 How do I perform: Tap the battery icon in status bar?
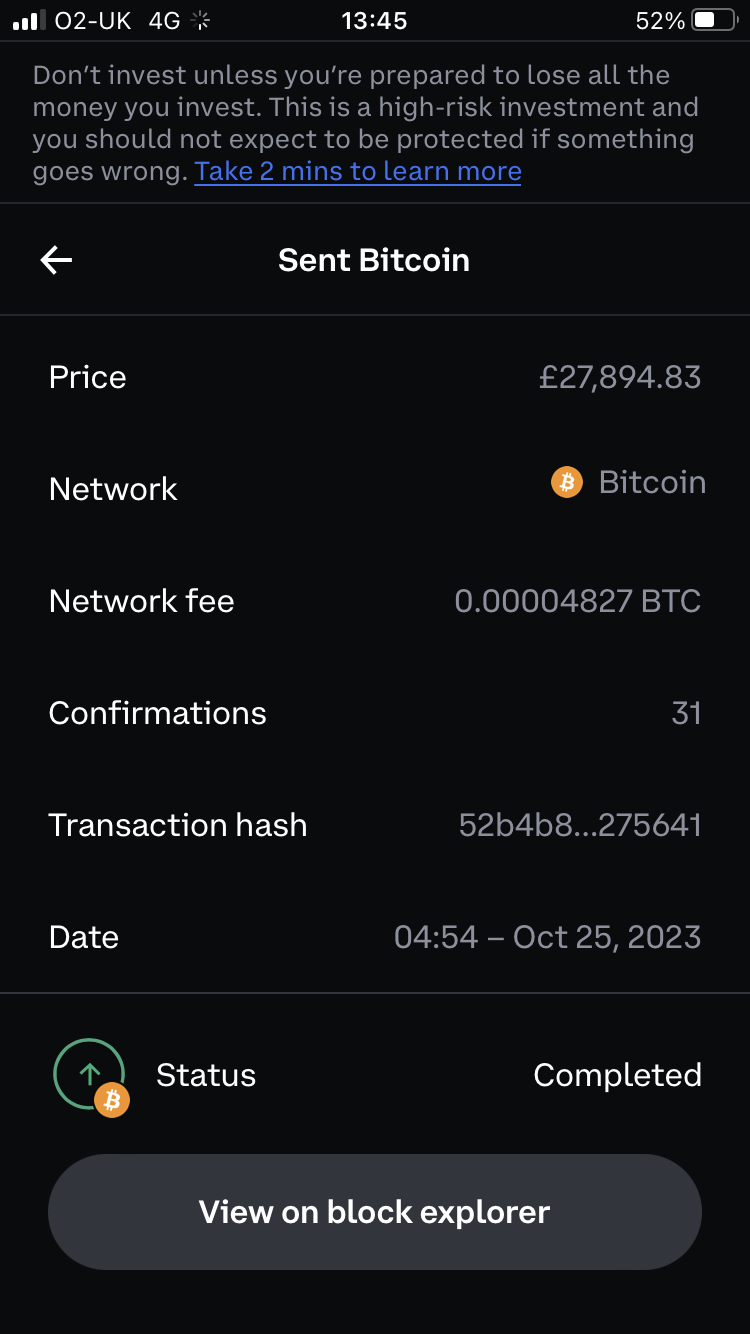(x=715, y=21)
